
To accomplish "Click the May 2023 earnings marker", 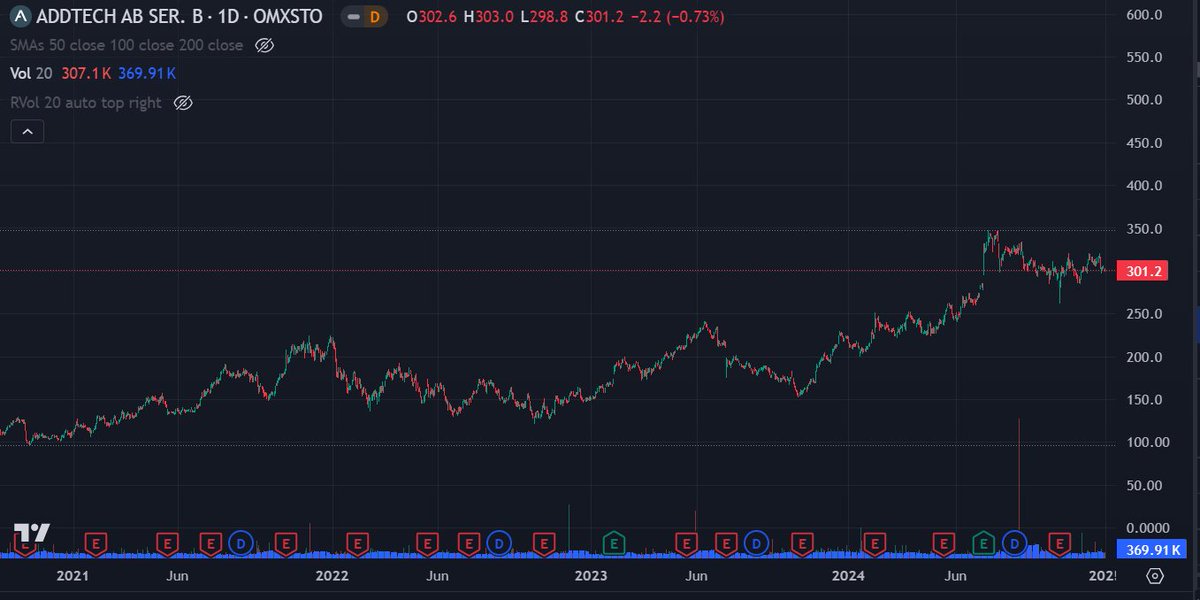I will click(686, 543).
